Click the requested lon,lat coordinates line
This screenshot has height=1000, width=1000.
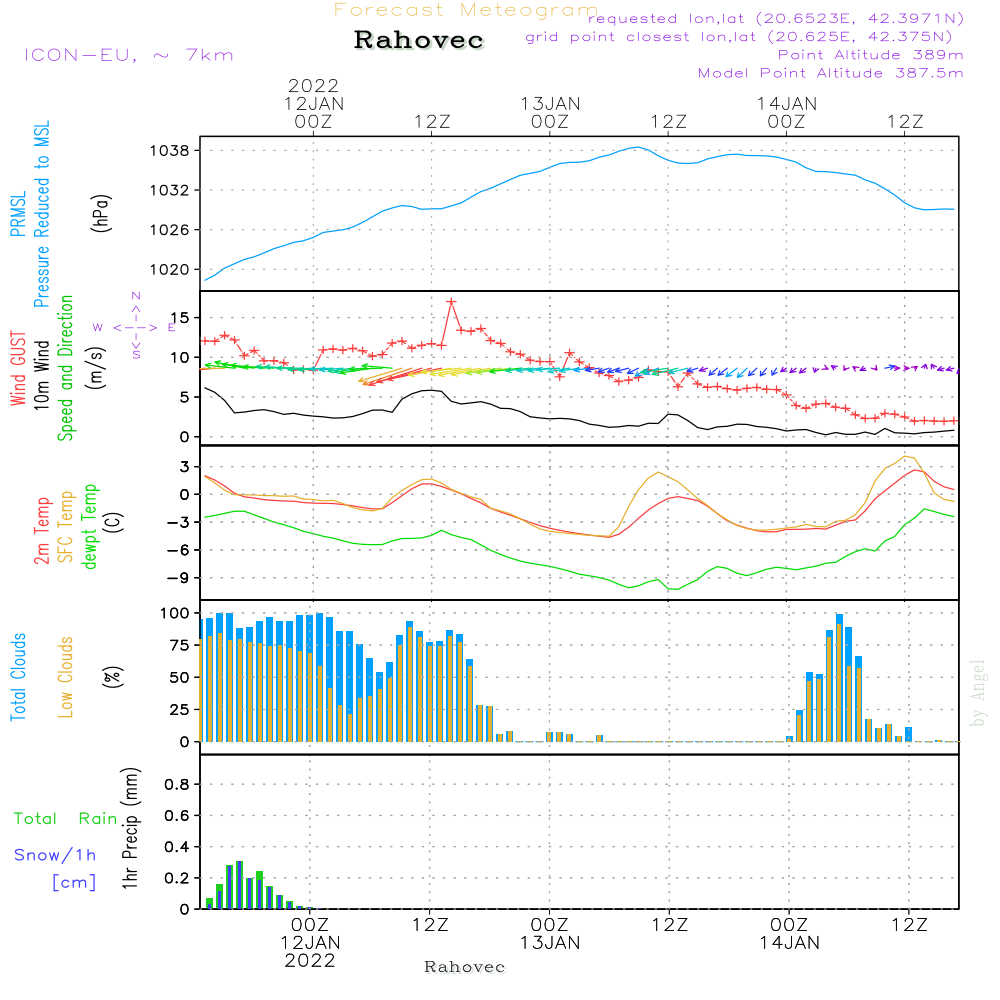click(x=776, y=18)
